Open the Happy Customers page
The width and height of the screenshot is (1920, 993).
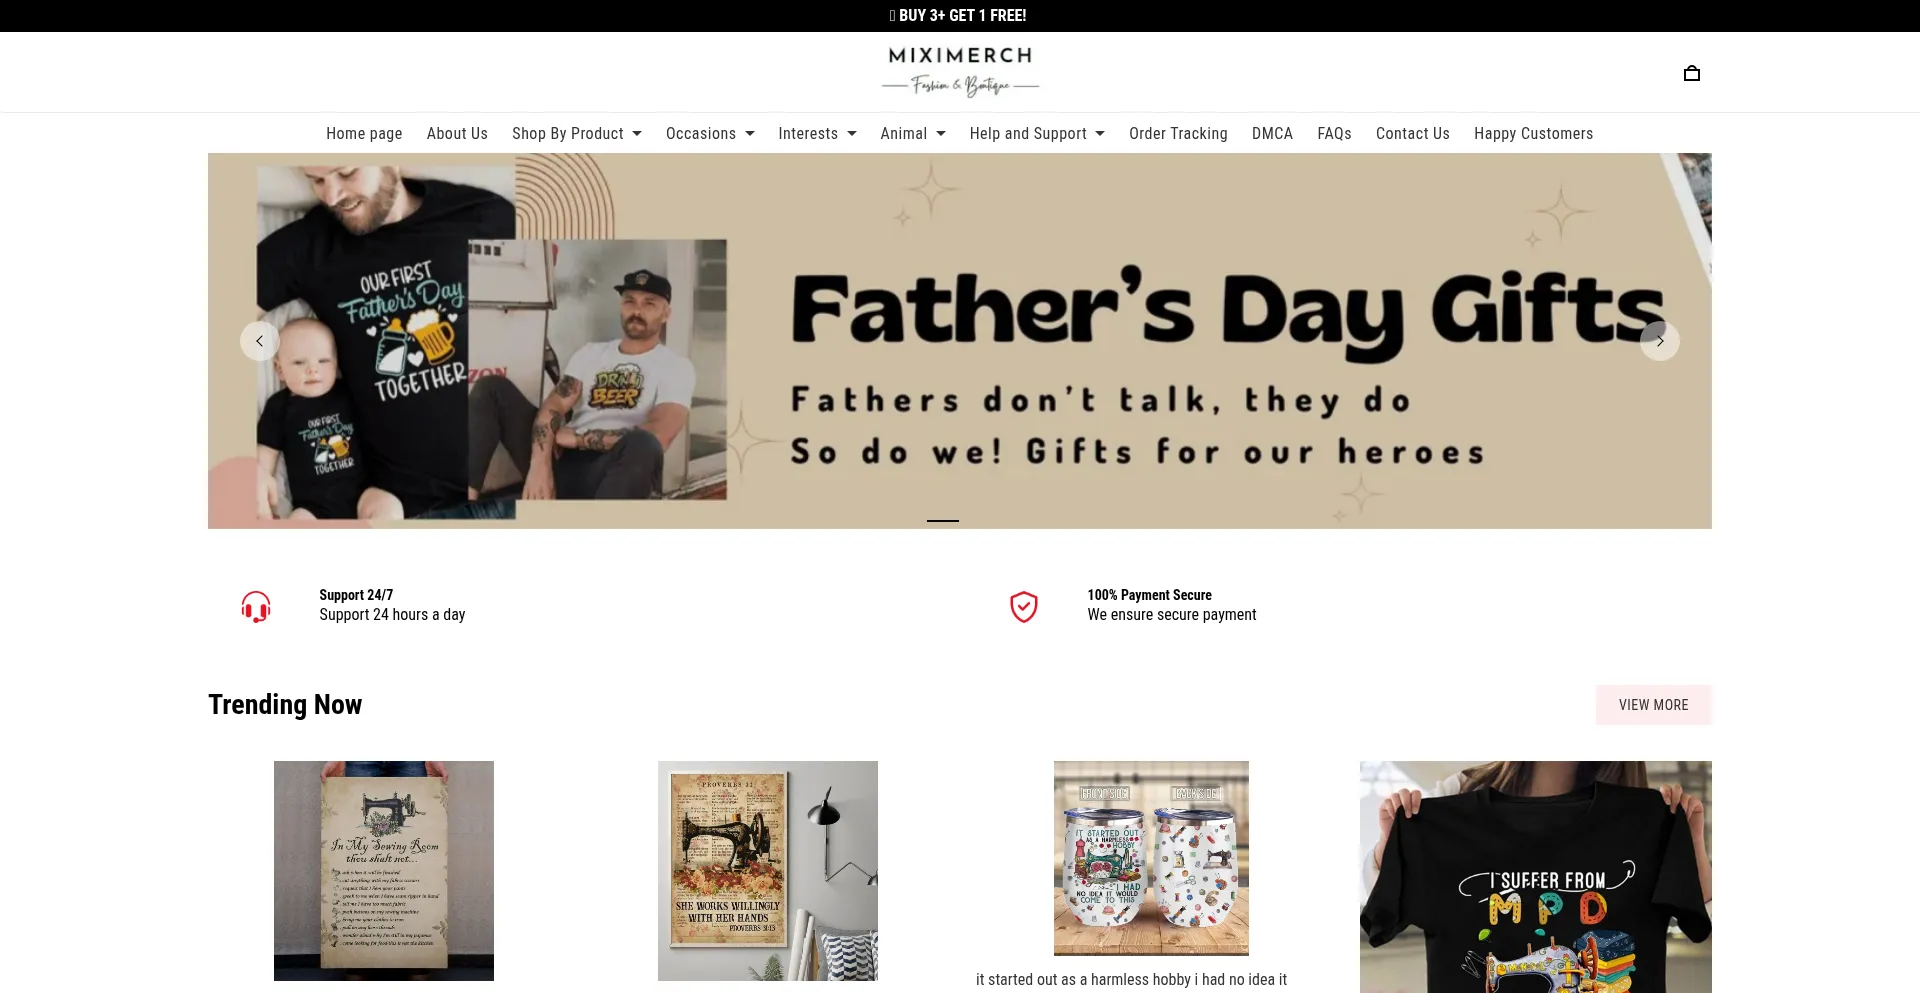1533,133
